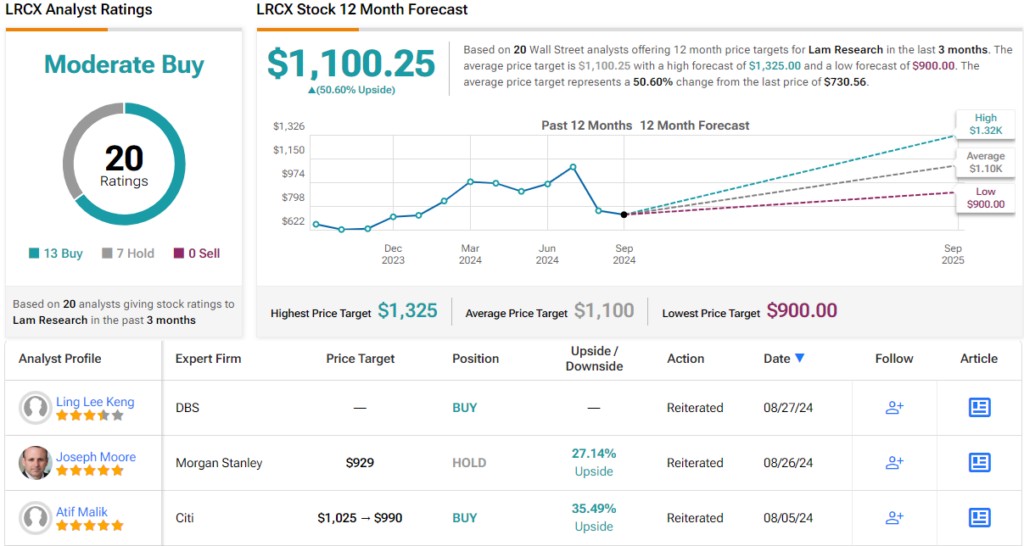Click the teal Buy legend swatch
This screenshot has width=1024, height=546.
34,254
